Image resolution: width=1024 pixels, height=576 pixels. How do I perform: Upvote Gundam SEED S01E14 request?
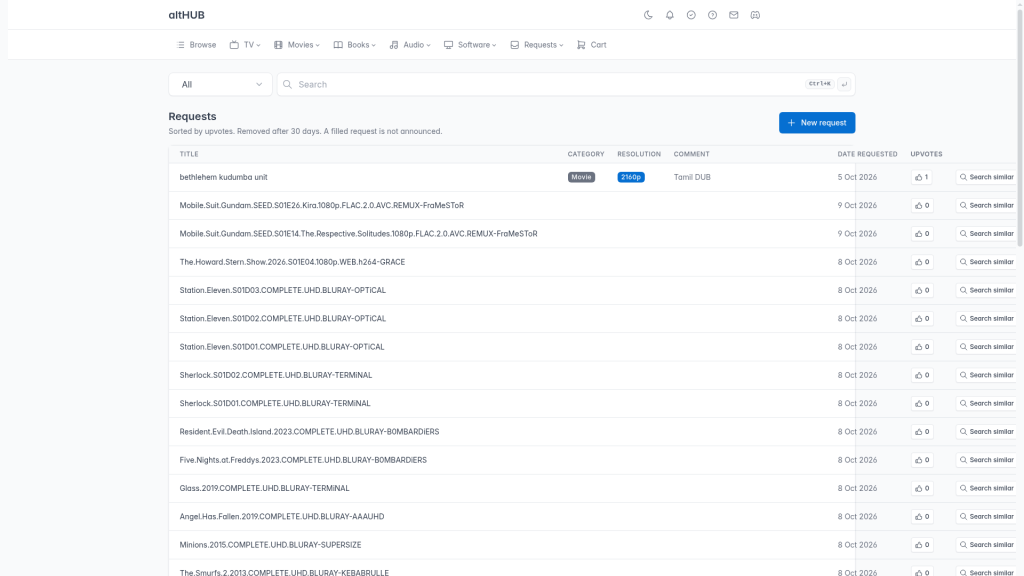[922, 234]
